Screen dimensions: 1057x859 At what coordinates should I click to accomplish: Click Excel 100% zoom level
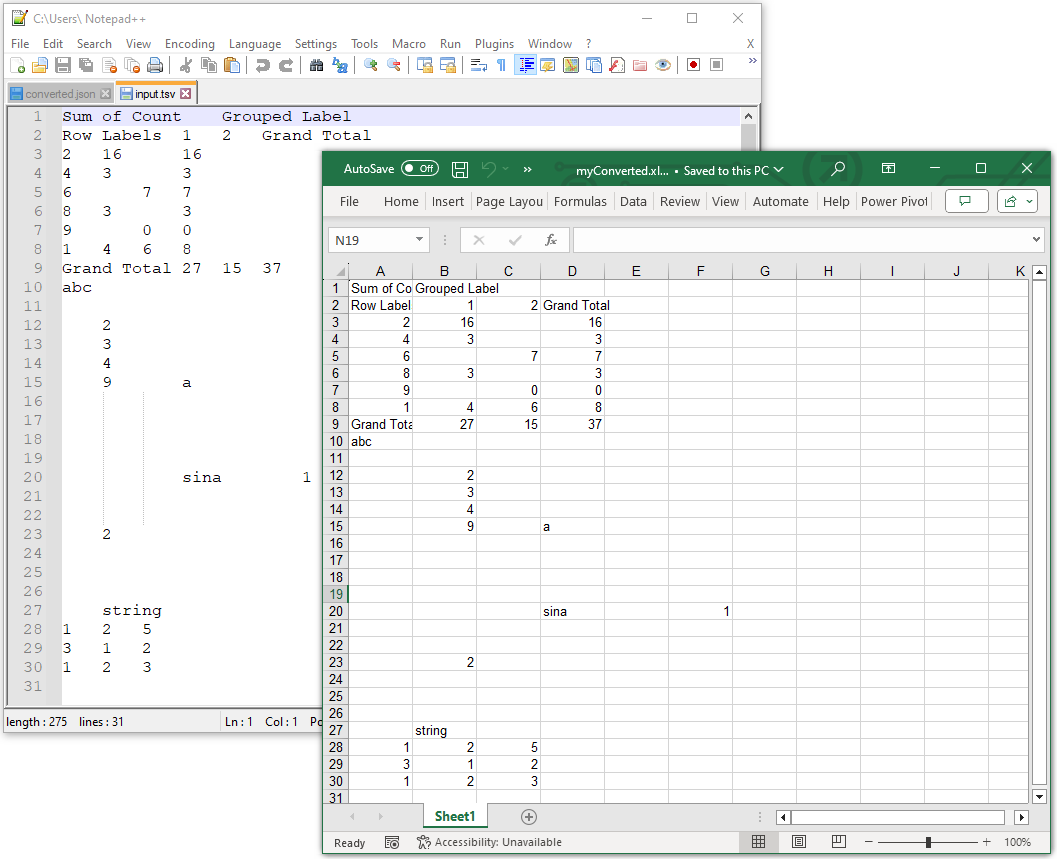[1017, 842]
